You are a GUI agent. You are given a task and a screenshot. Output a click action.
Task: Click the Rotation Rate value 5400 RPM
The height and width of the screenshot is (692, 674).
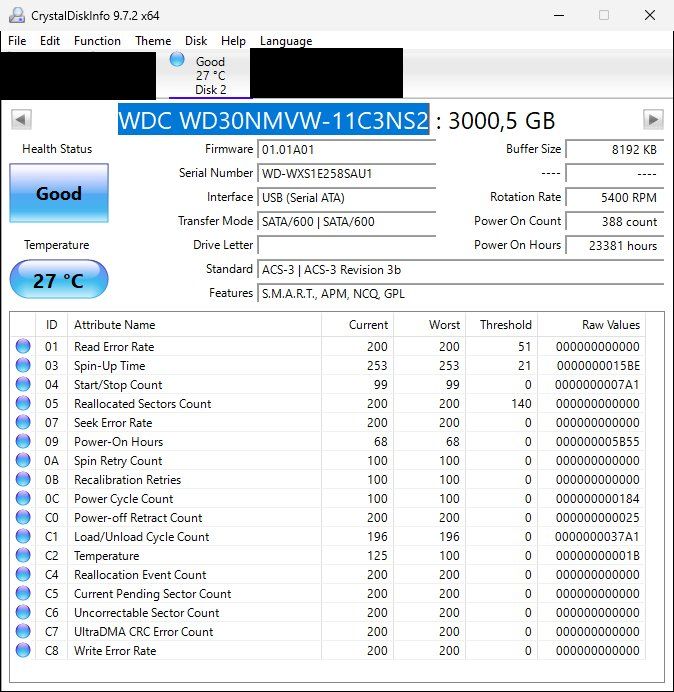click(x=614, y=198)
